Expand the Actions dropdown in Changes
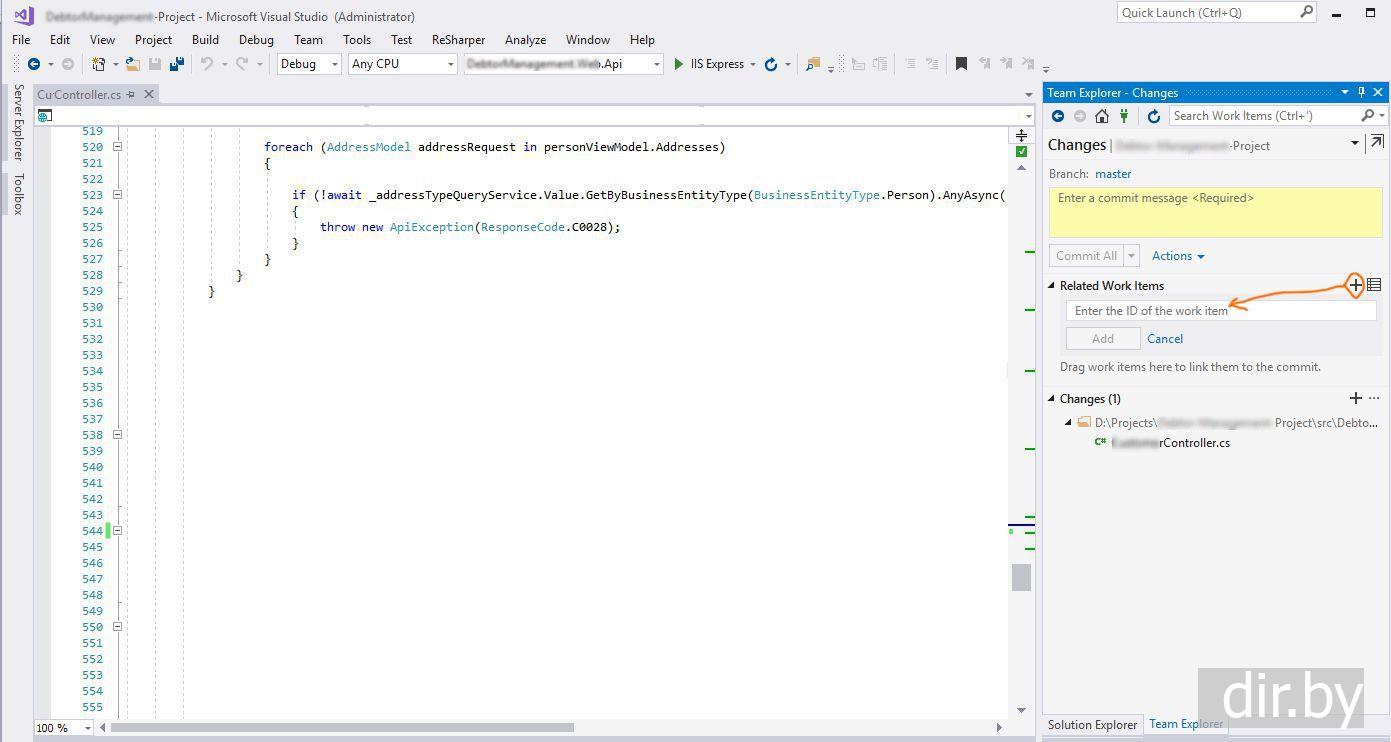Screen dimensions: 1391x742 tap(1178, 256)
